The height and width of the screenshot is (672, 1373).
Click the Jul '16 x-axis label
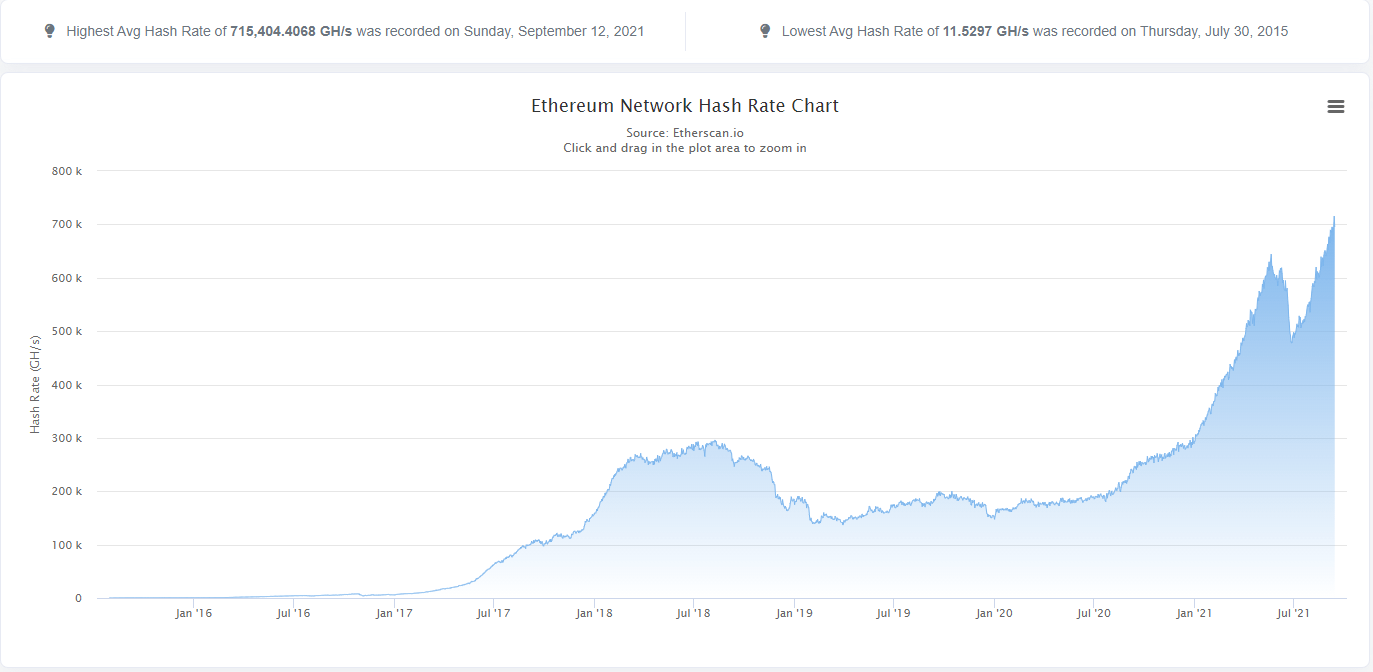[x=293, y=613]
